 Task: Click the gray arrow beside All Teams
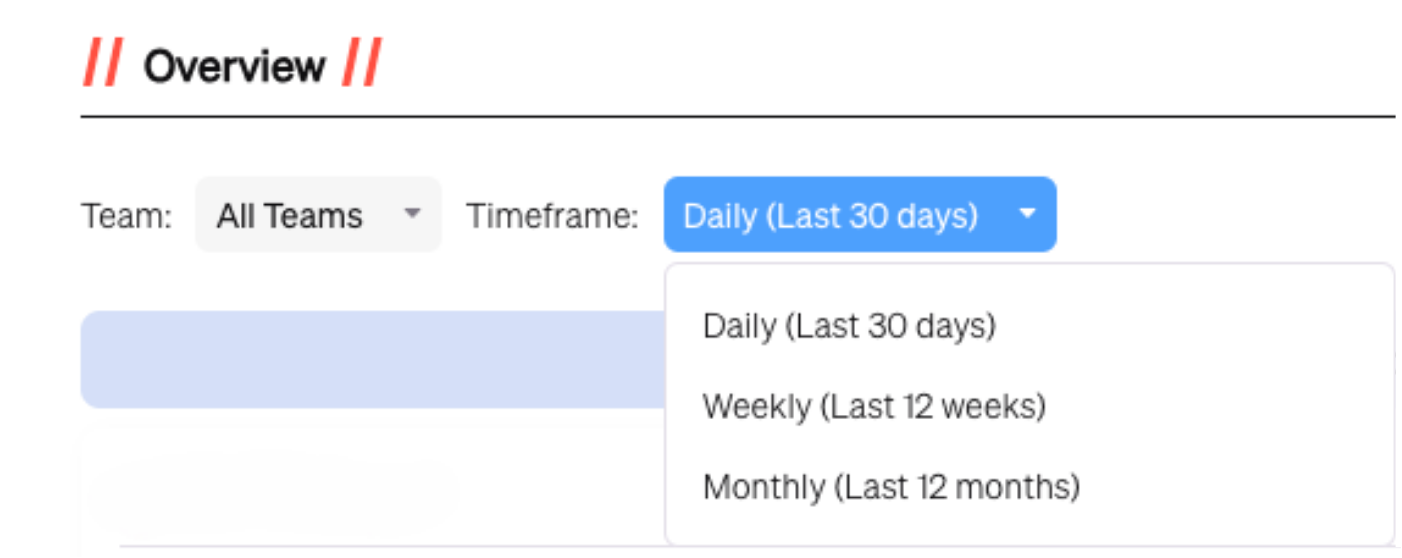tap(411, 214)
